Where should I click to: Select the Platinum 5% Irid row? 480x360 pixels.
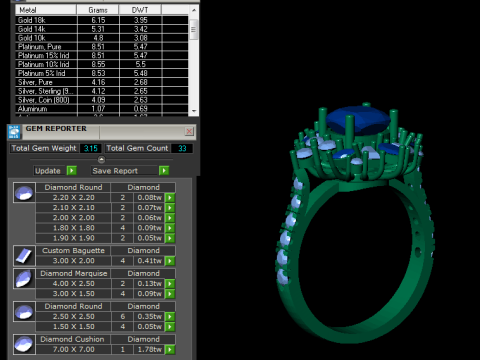[102, 73]
